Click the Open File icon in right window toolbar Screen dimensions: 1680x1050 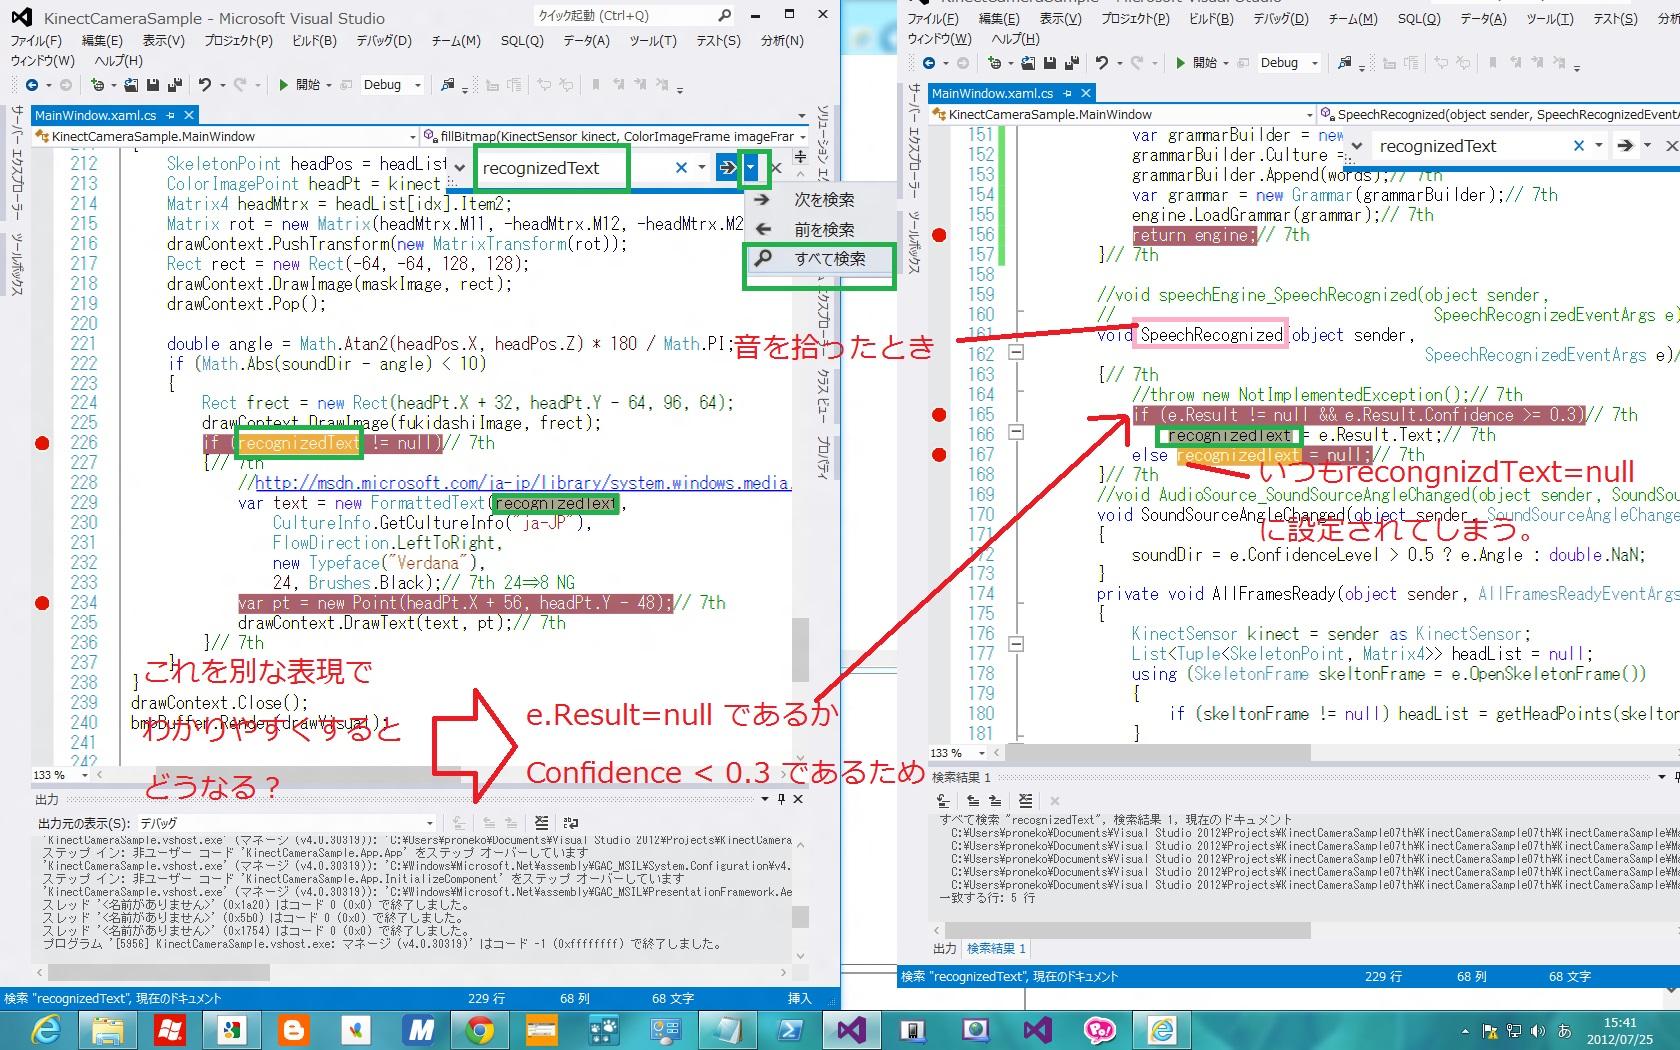[1028, 63]
